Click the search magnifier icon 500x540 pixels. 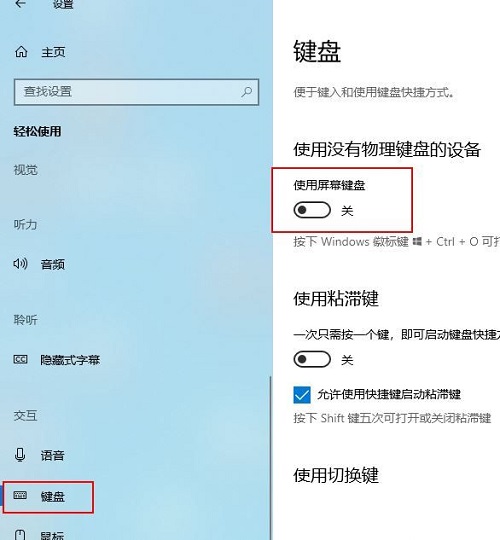(x=247, y=92)
